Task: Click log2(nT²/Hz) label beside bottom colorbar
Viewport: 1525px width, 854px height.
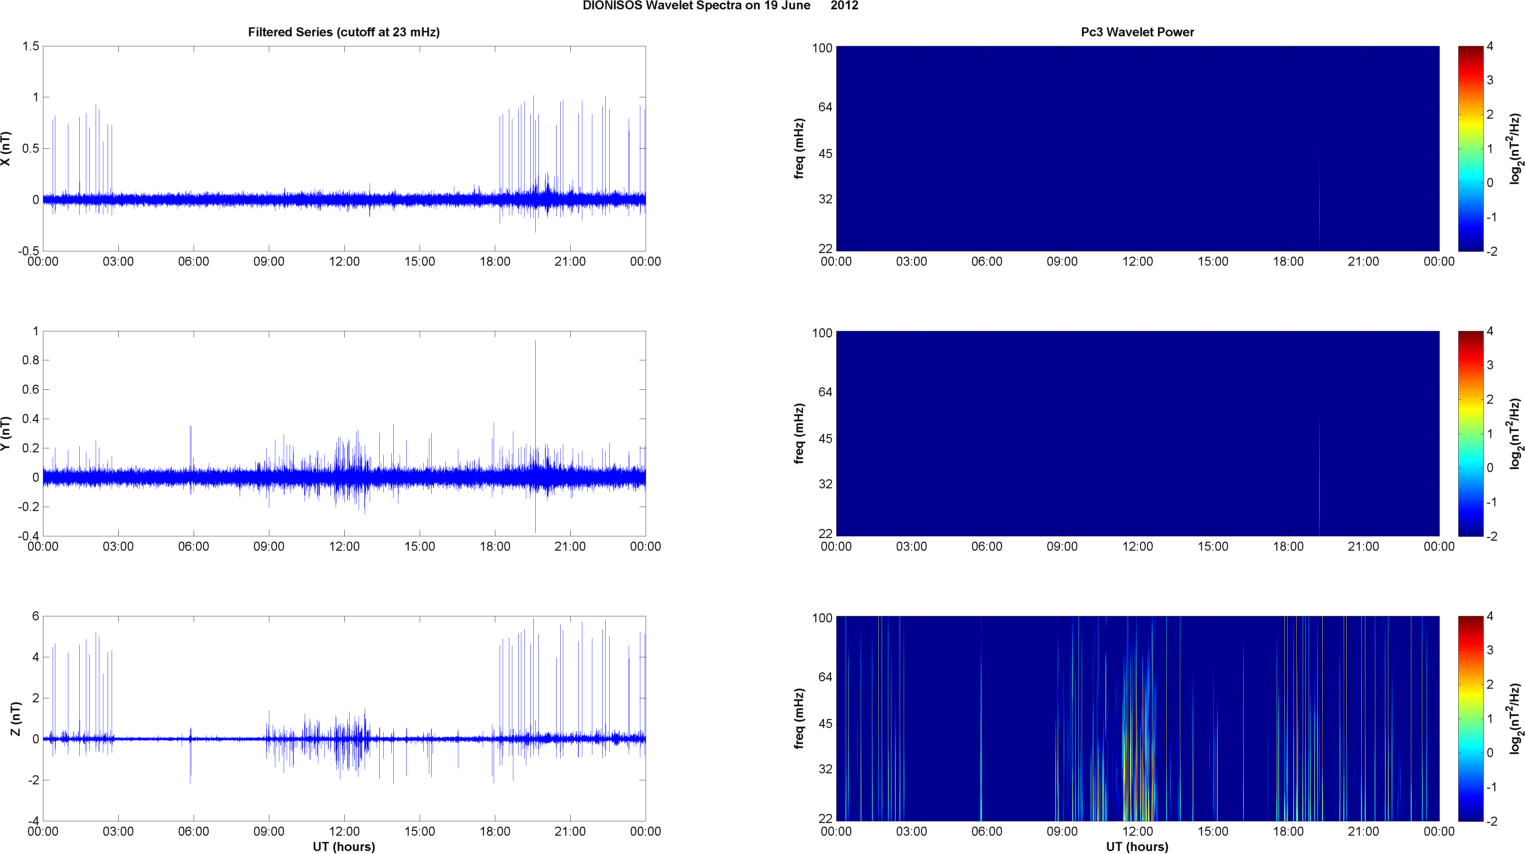Action: click(1516, 718)
